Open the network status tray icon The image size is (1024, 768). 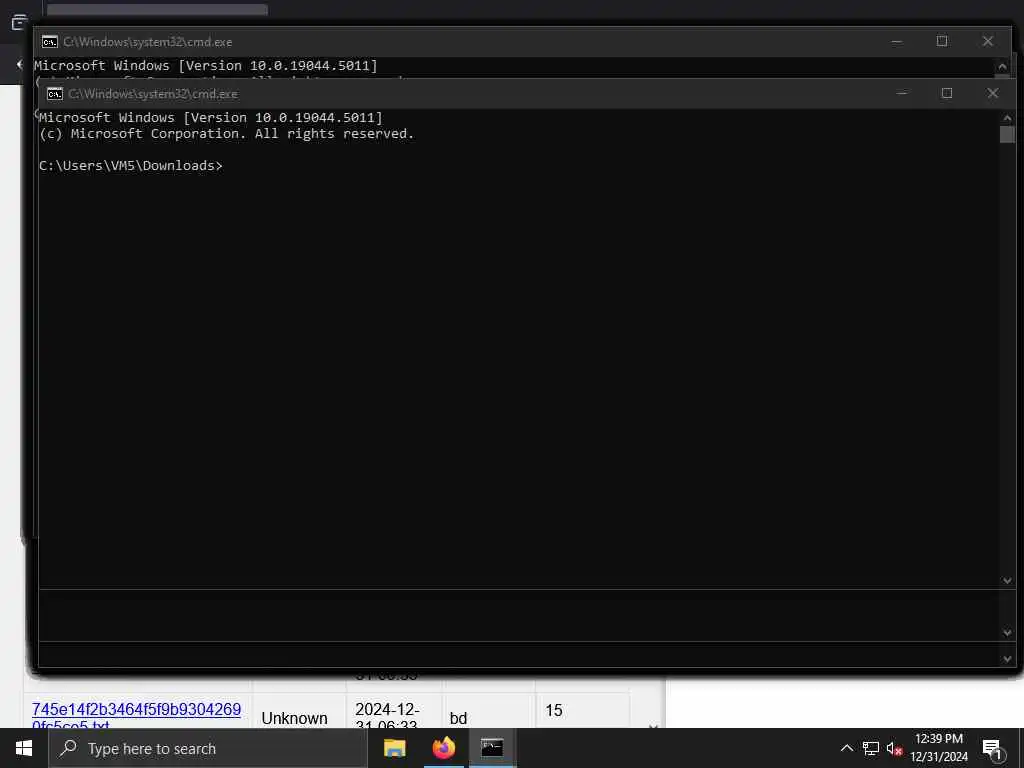pyautogui.click(x=871, y=748)
